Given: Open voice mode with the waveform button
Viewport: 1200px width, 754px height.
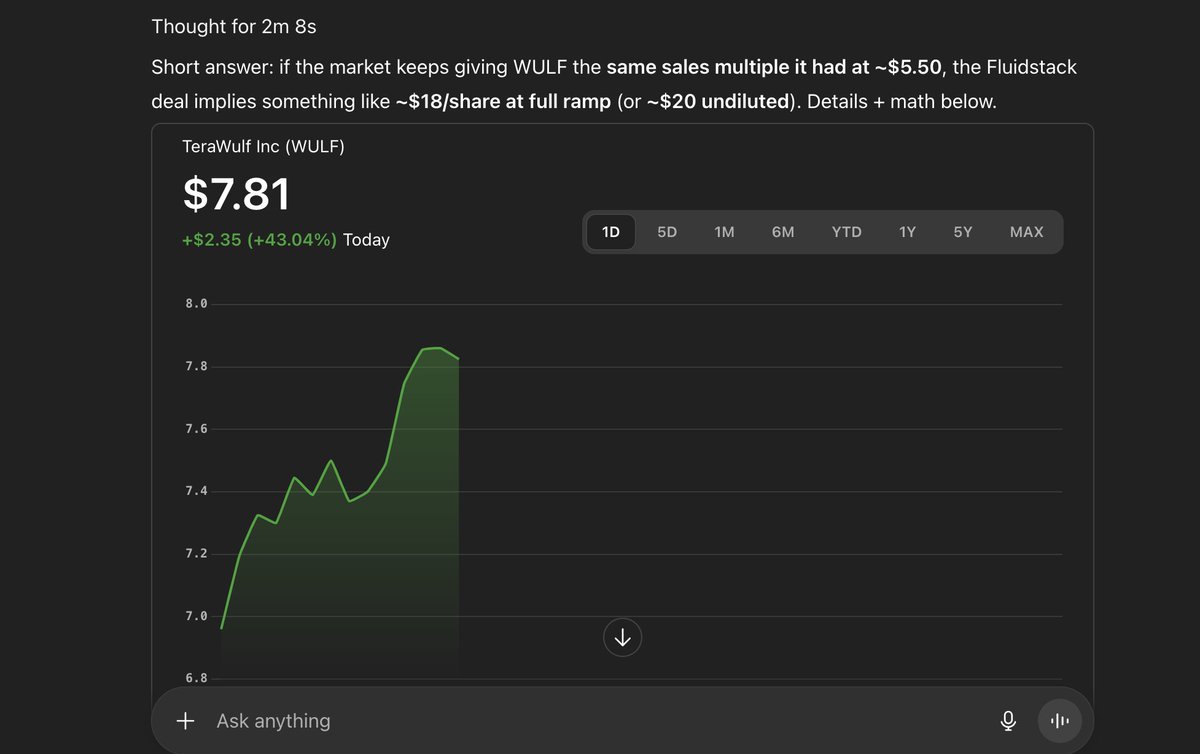Looking at the screenshot, I should click(1060, 721).
